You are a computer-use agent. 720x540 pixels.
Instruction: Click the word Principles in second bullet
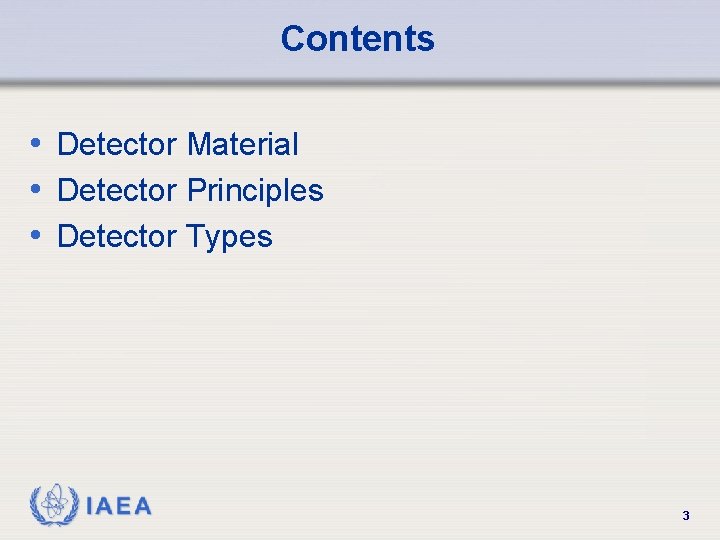click(255, 191)
